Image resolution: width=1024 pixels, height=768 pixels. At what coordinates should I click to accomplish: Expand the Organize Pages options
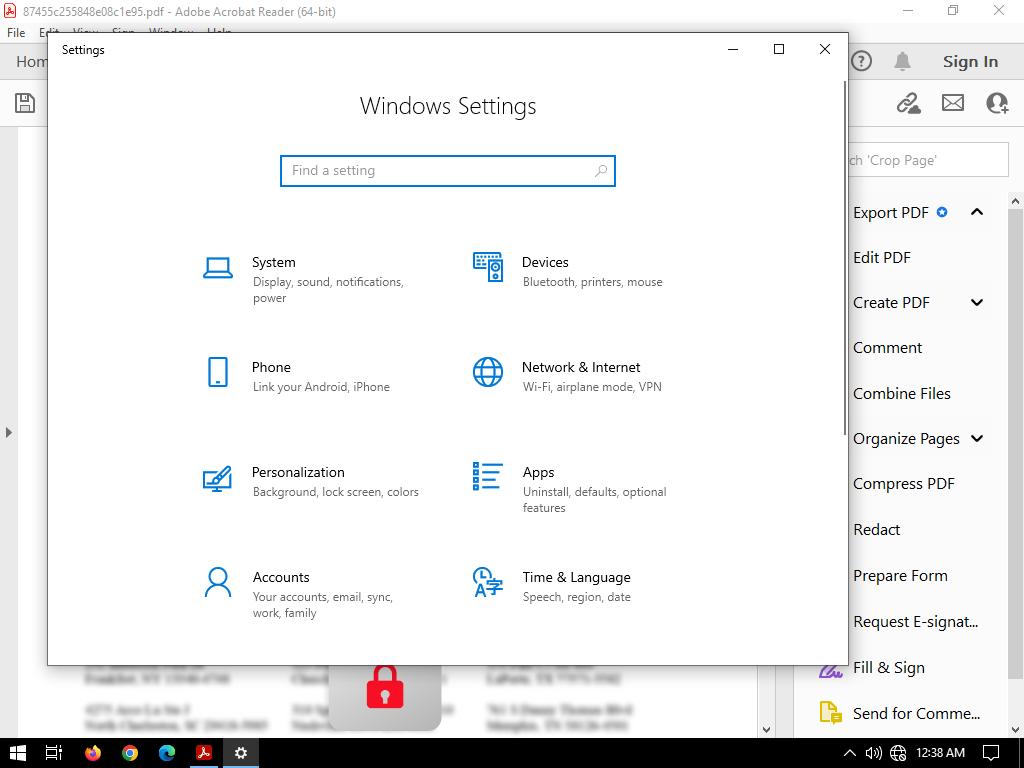(977, 438)
